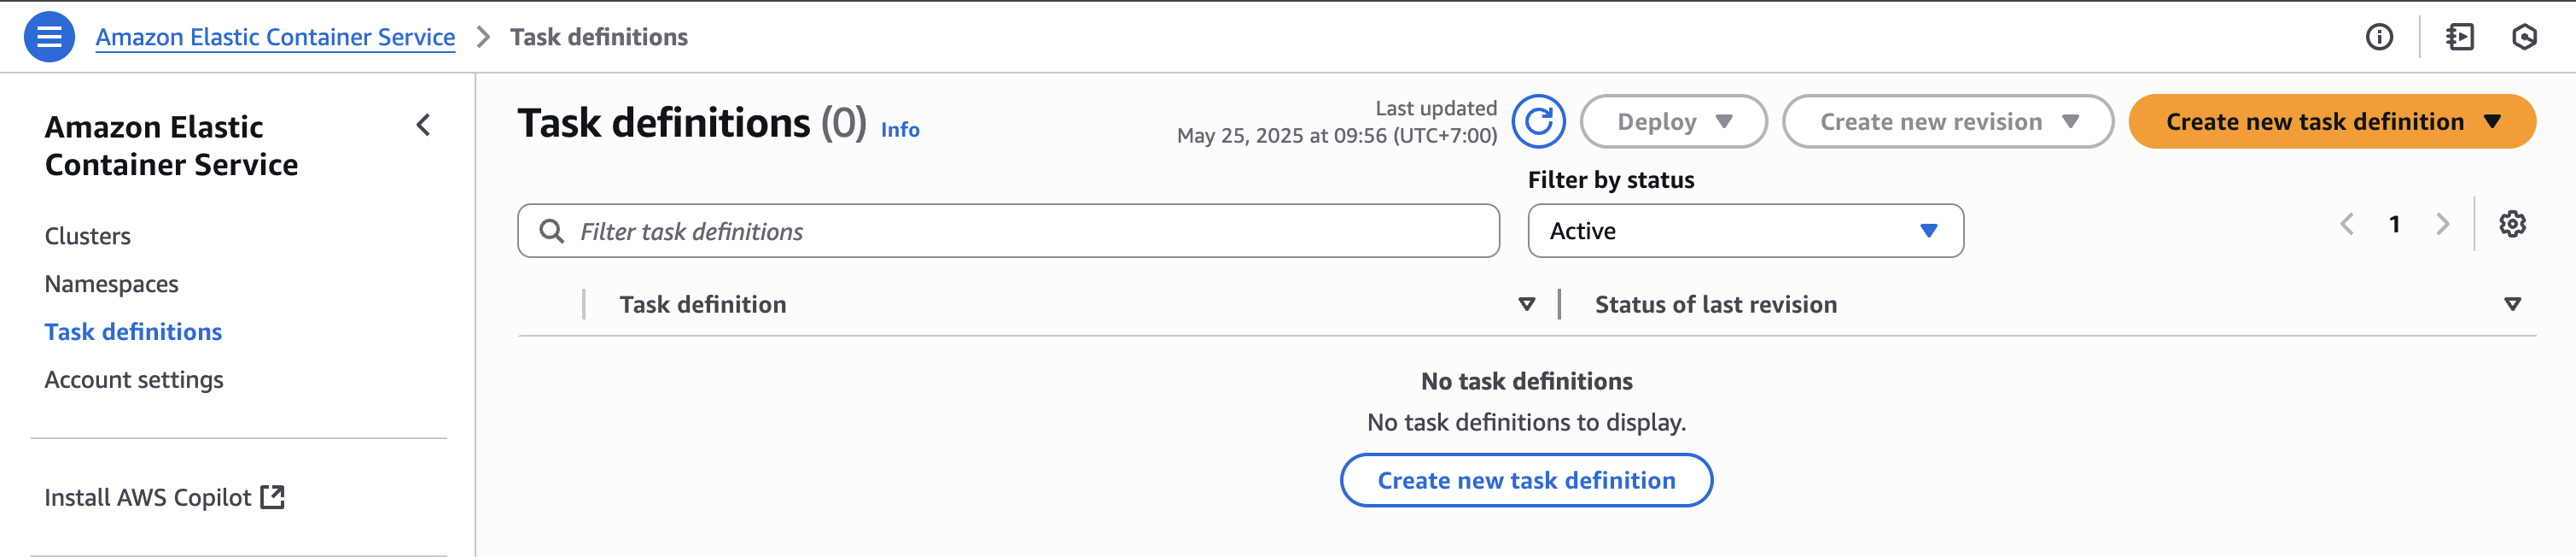This screenshot has height=557, width=2576.
Task: Click the info circle icon in header
Action: [x=2379, y=37]
